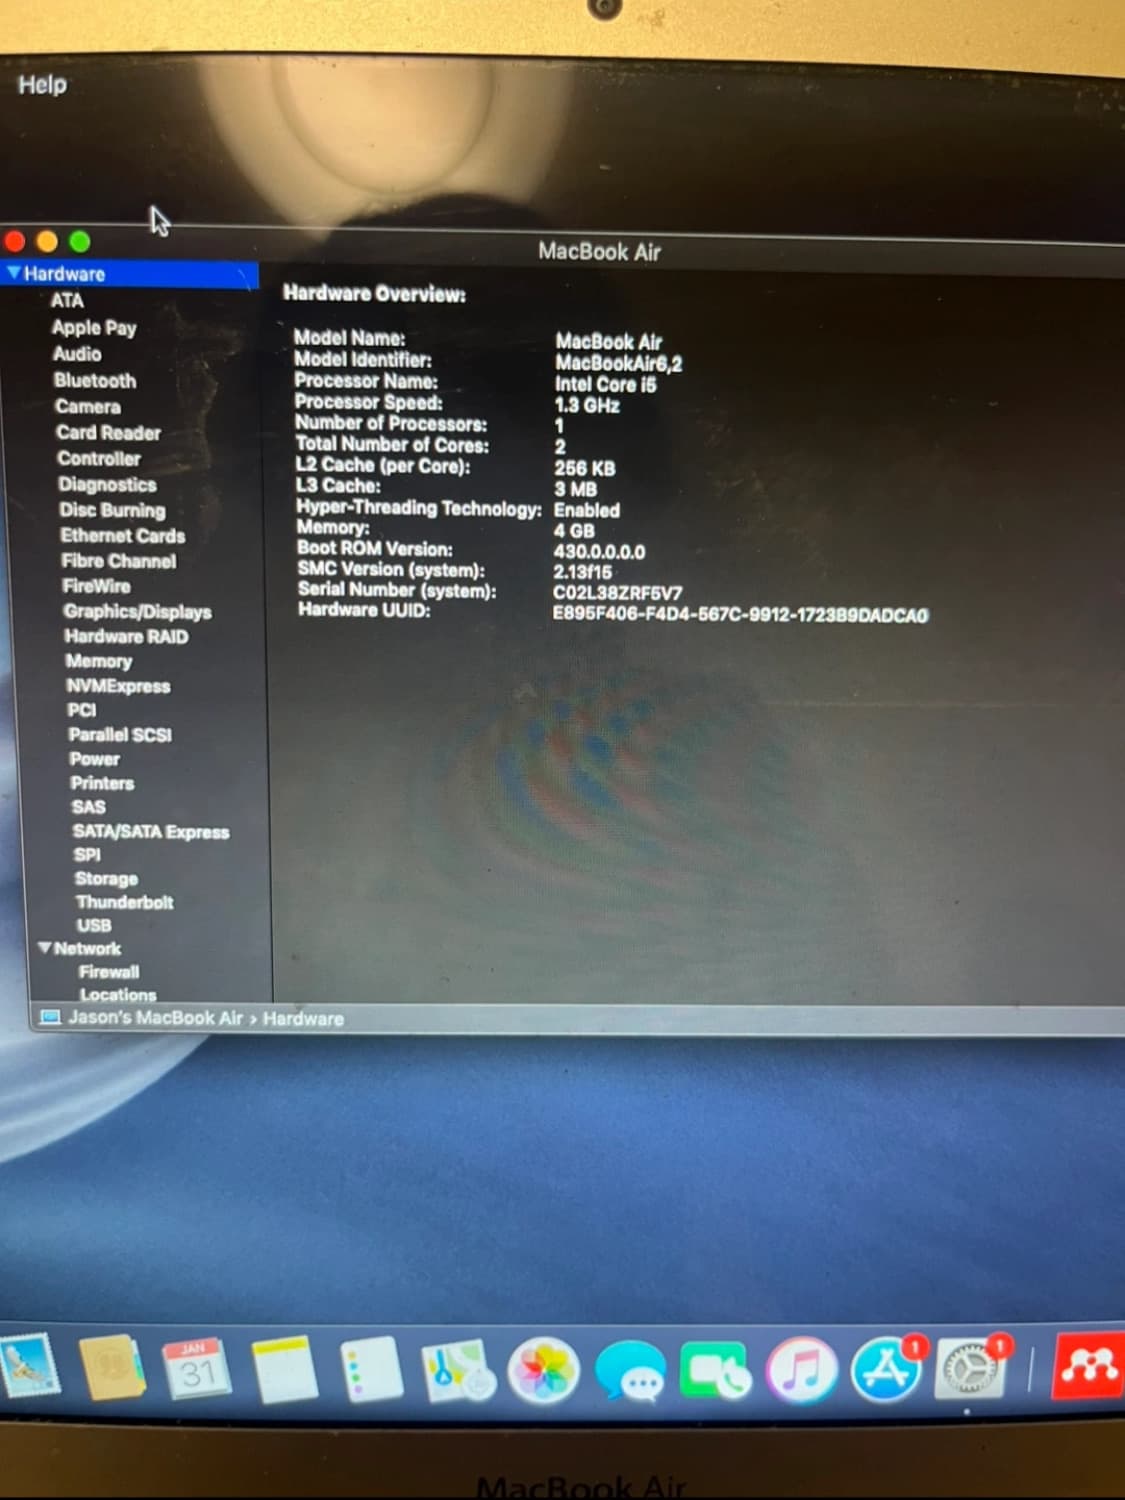1125x1500 pixels.
Task: Open Contacts from the Dock
Action: [x=111, y=1368]
